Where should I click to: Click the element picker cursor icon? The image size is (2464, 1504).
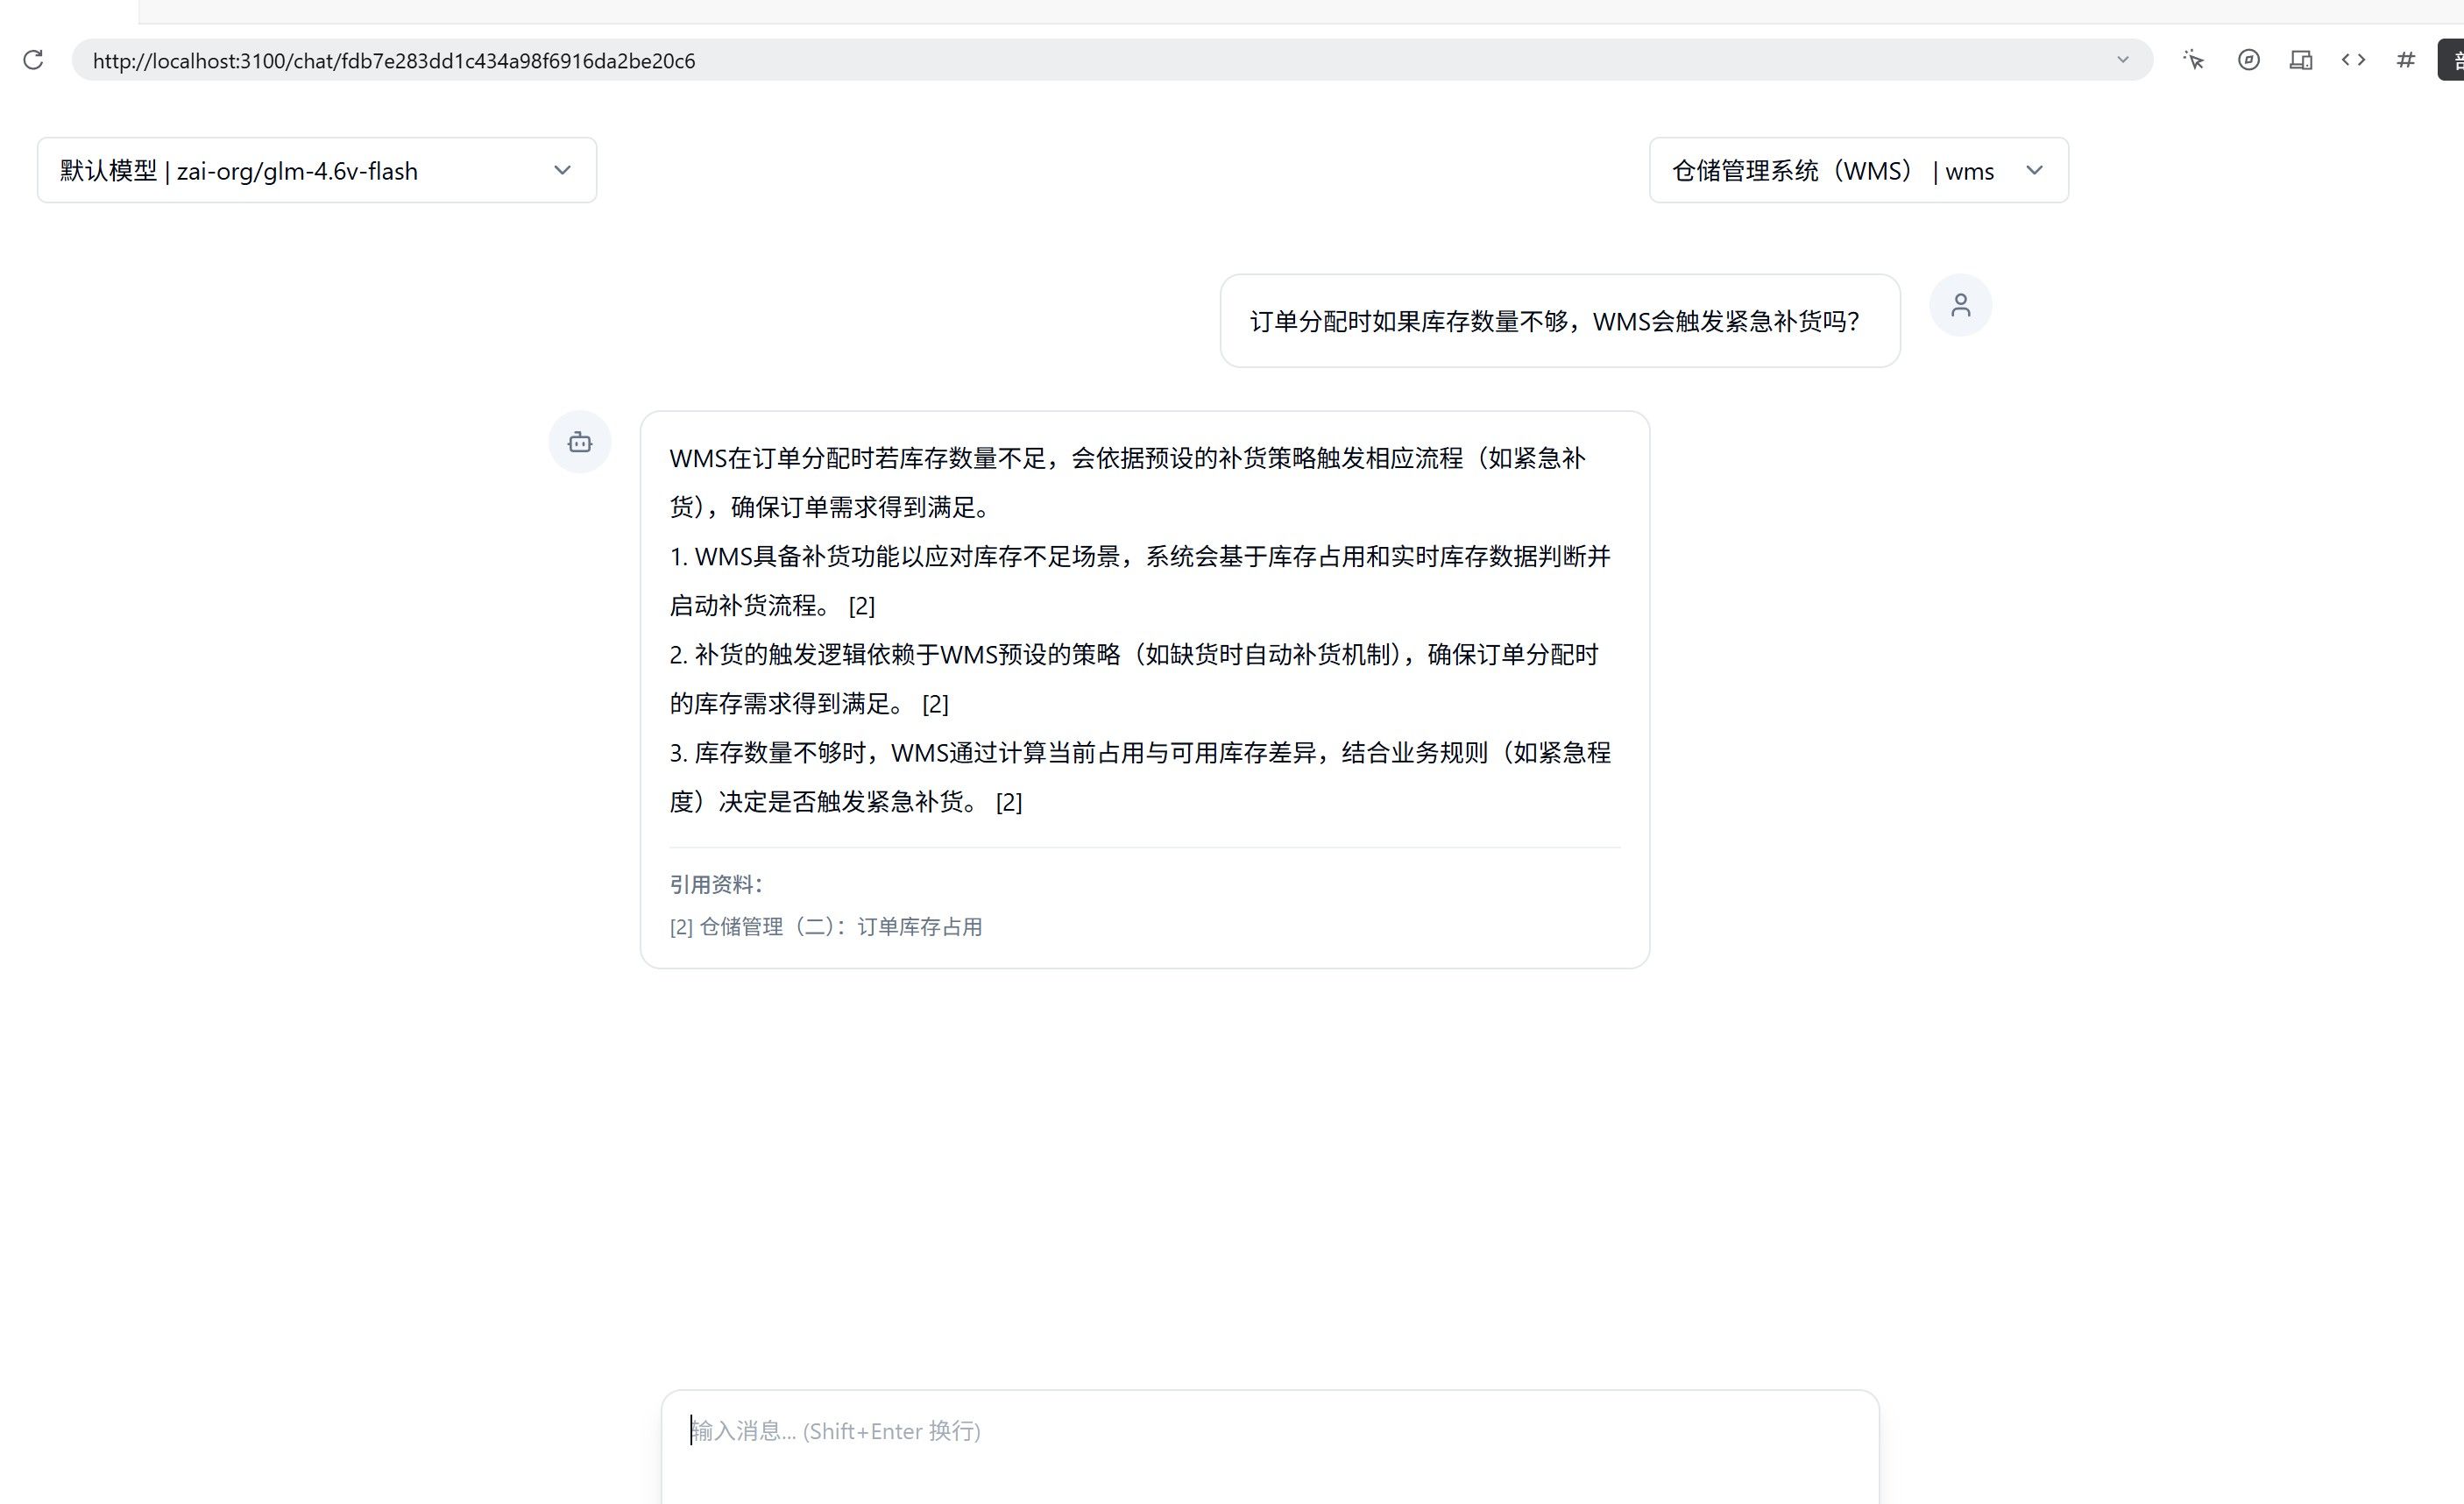[x=2194, y=60]
